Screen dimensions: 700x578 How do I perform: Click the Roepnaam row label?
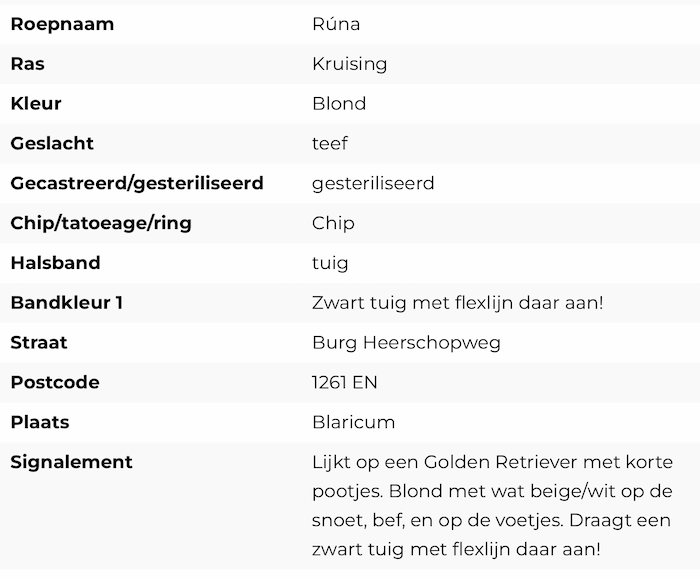[62, 24]
